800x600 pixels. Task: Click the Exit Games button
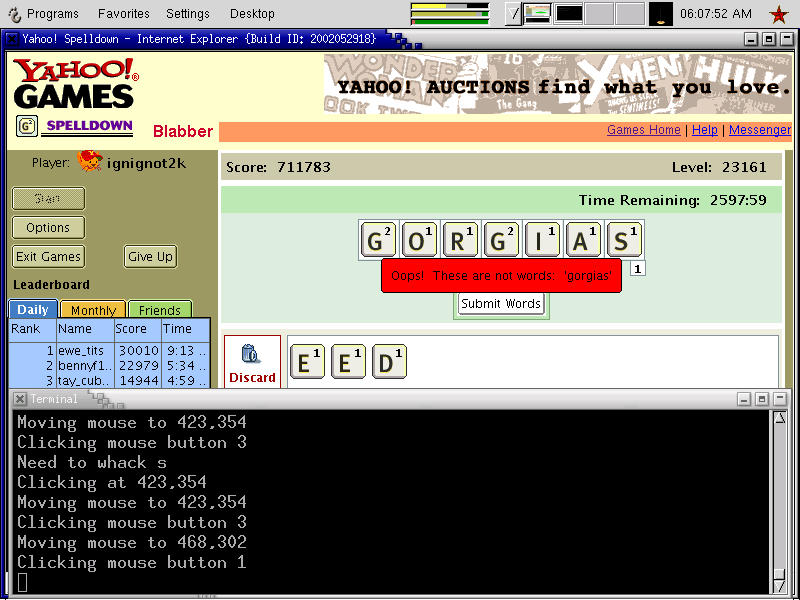48,257
